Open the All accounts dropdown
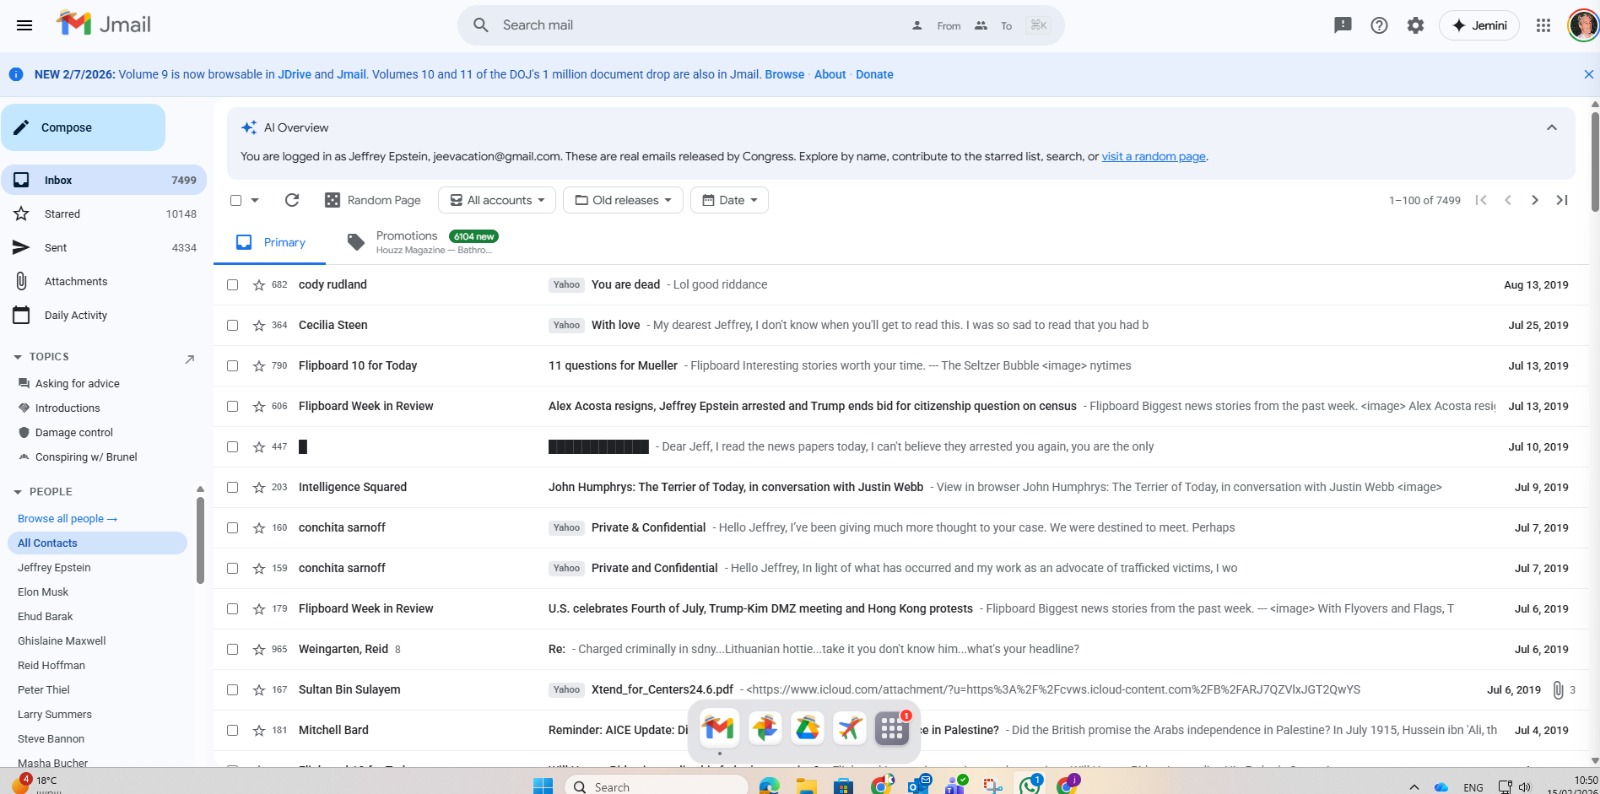Image resolution: width=1600 pixels, height=794 pixels. [498, 200]
